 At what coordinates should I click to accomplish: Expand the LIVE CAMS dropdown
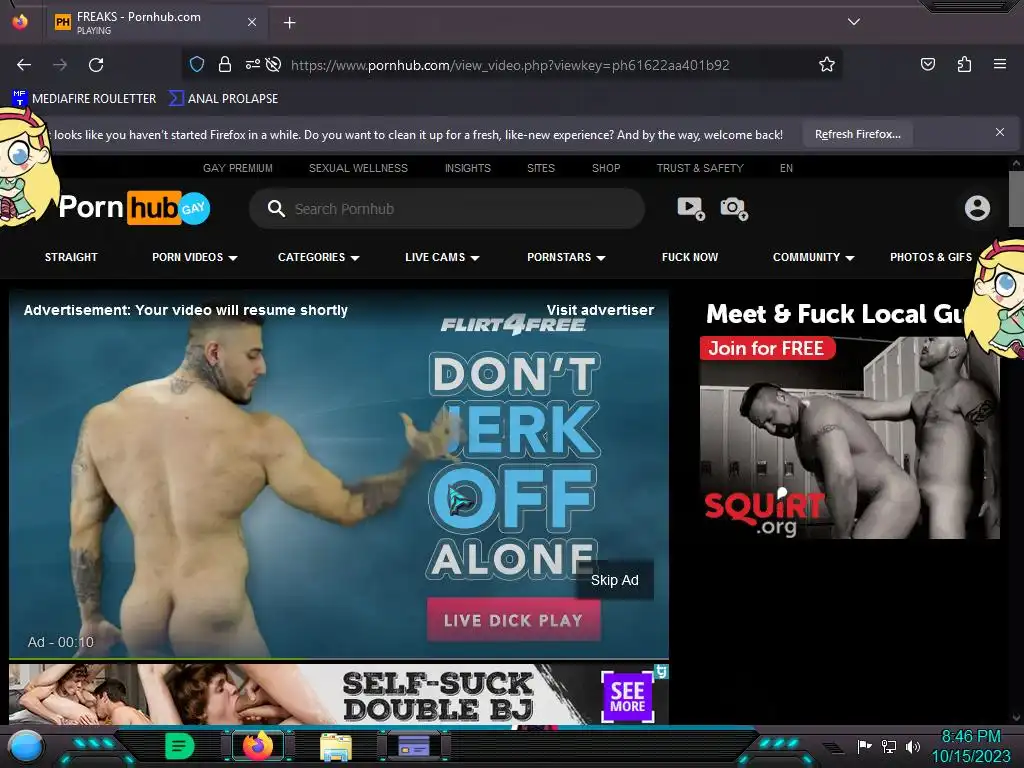pyautogui.click(x=442, y=257)
